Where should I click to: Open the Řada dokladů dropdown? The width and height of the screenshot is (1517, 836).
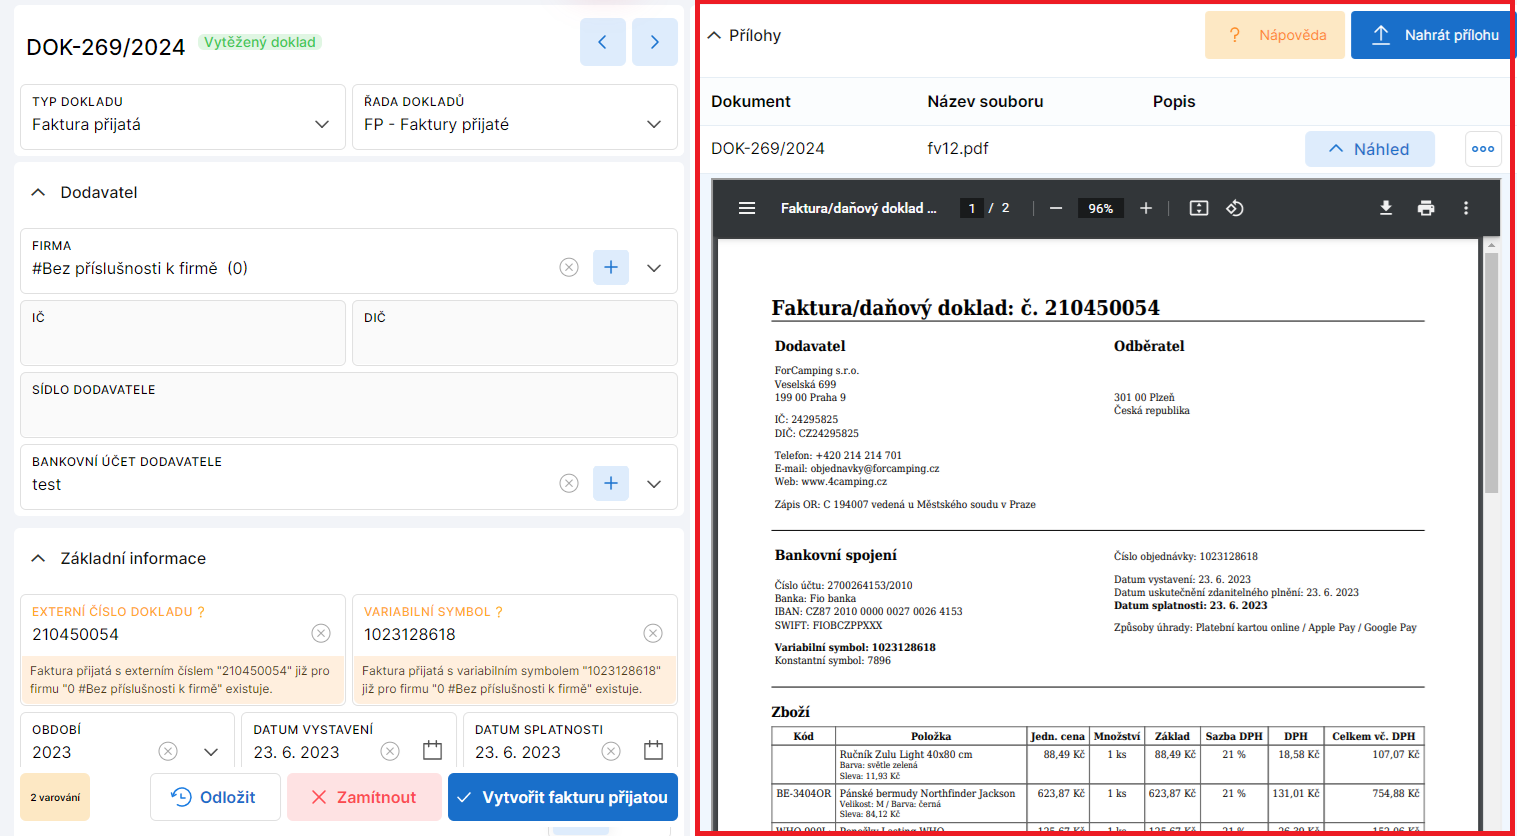tap(654, 124)
